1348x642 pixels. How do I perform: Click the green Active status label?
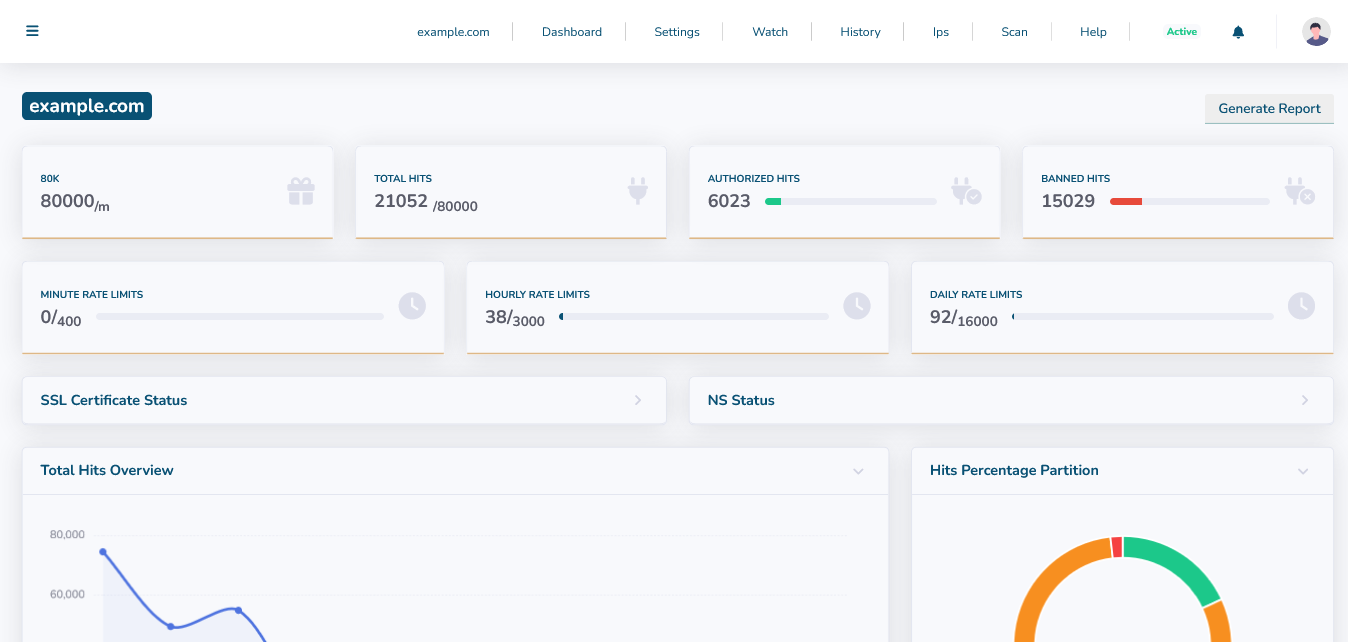(1181, 32)
